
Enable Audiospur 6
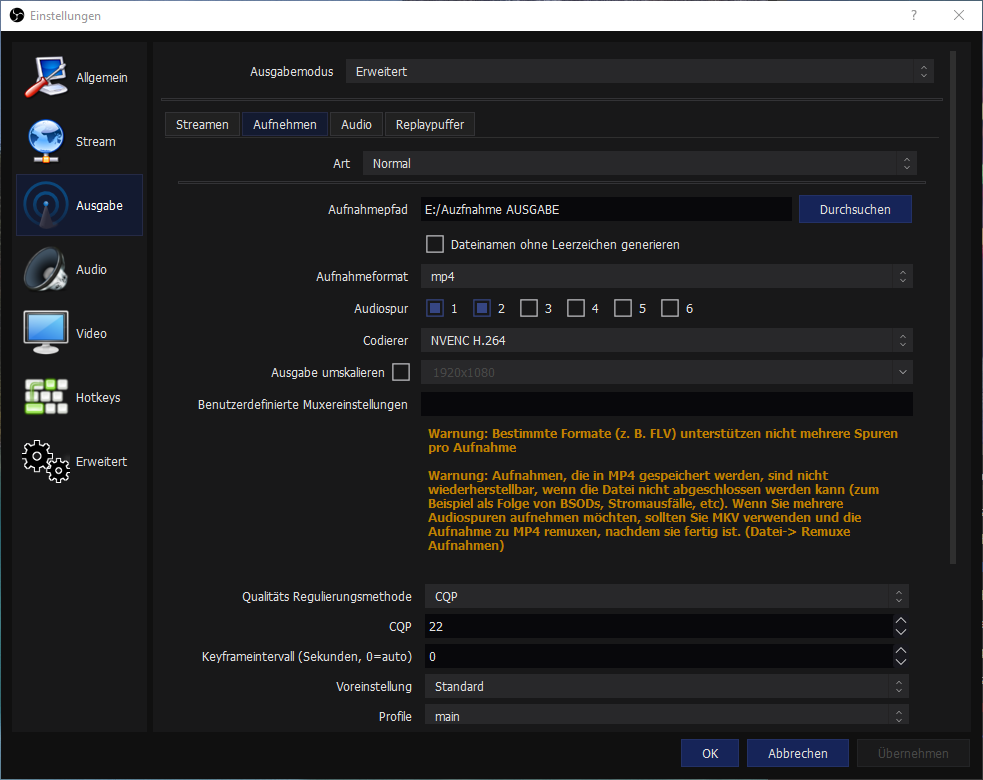[x=670, y=308]
